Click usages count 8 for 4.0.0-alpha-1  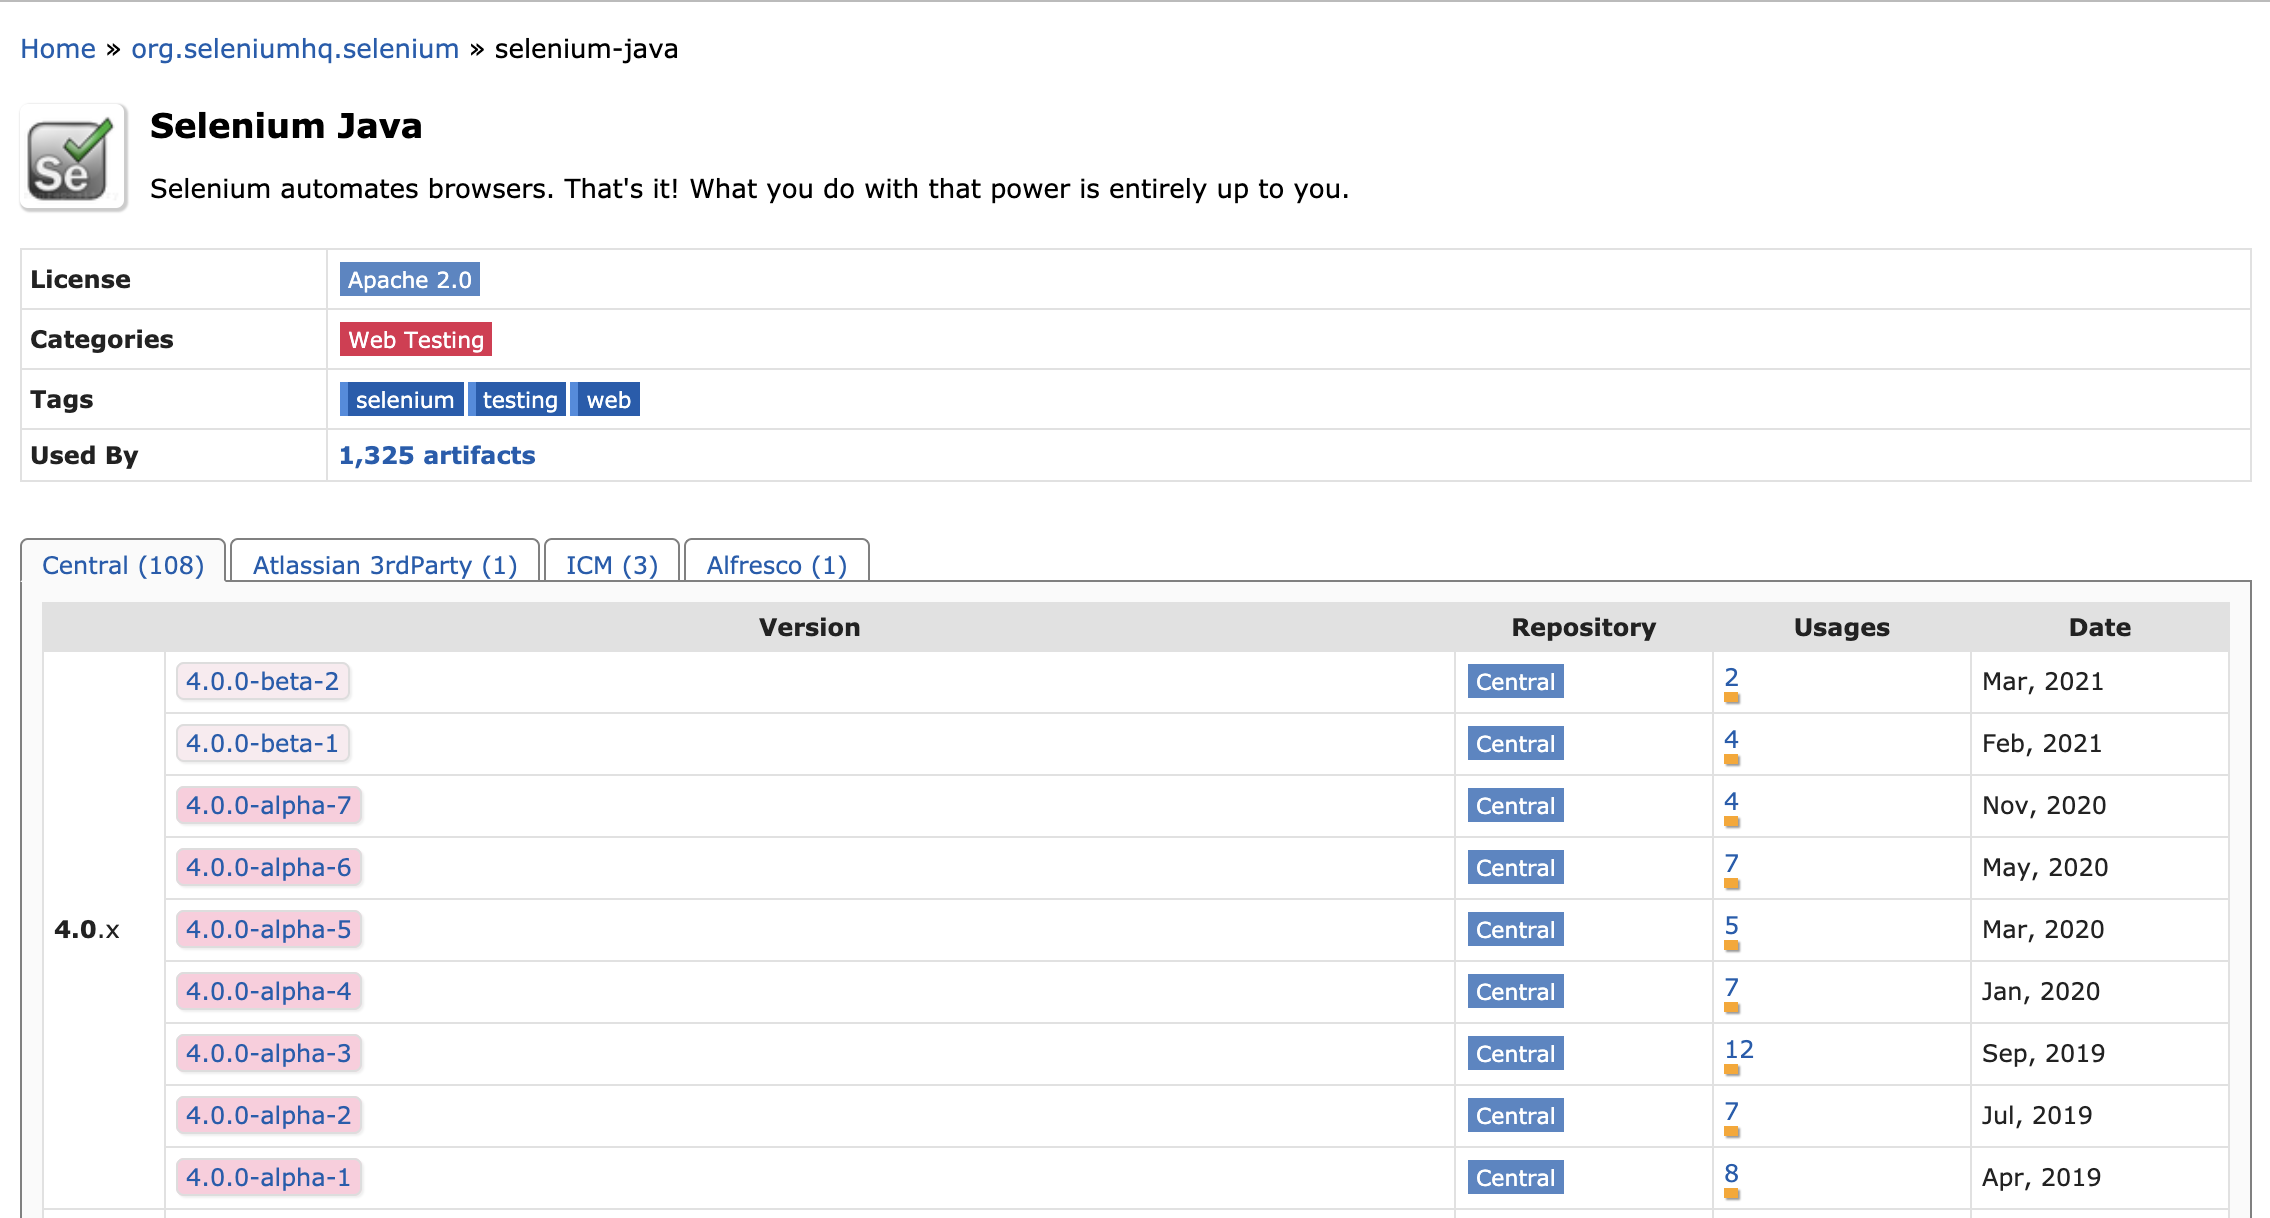coord(1731,1174)
